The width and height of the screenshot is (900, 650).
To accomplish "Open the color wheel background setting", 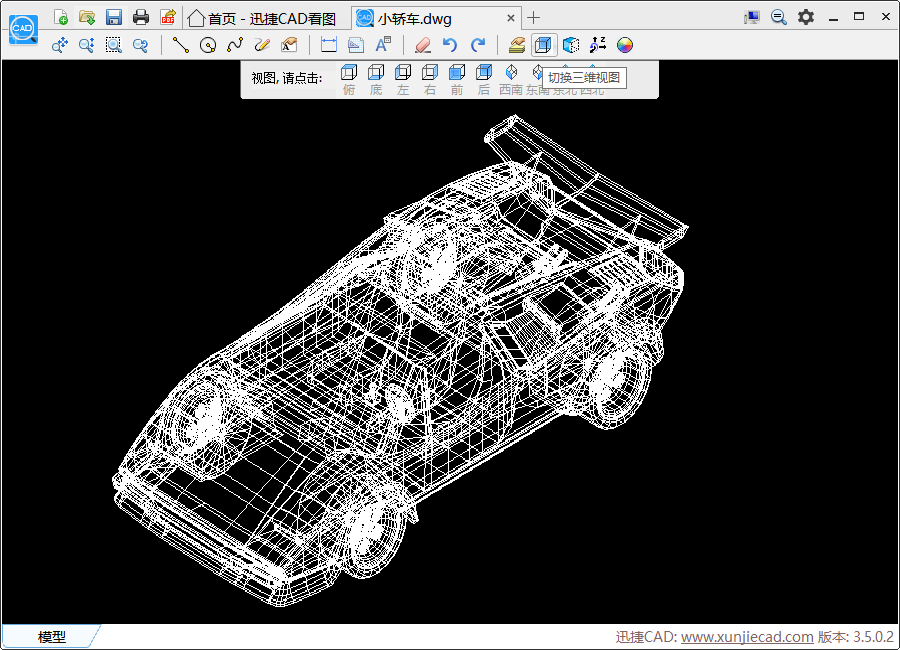I will pyautogui.click(x=625, y=45).
